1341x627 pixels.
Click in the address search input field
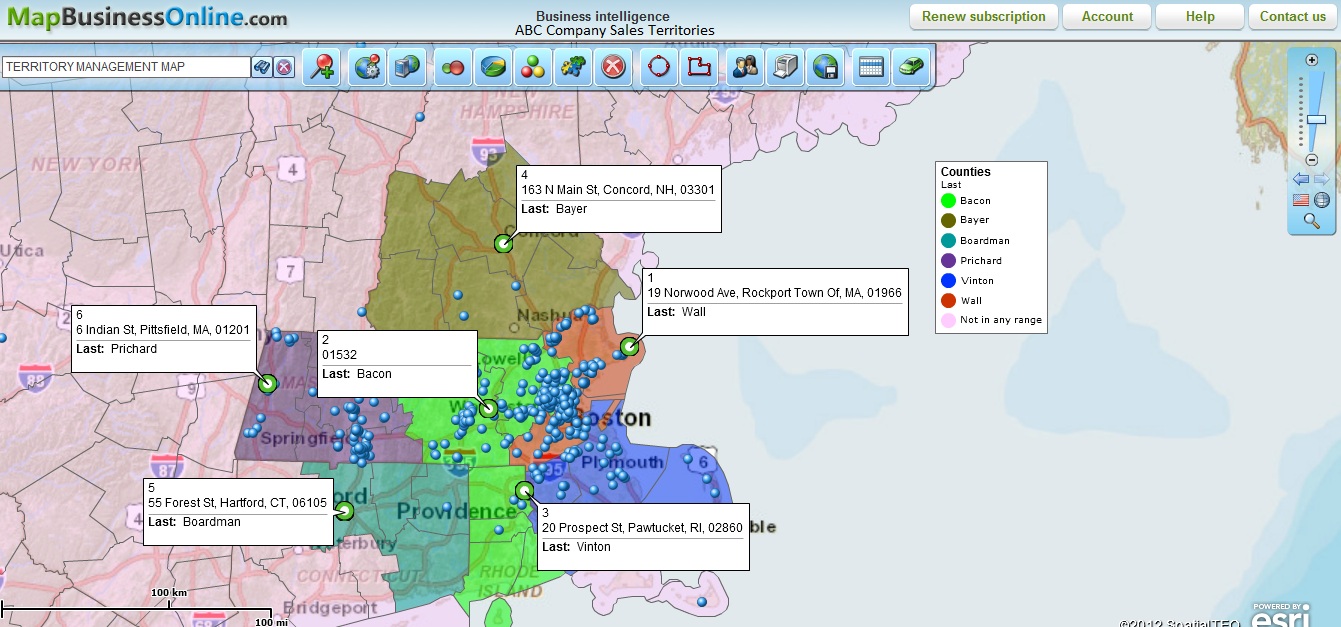(126, 67)
